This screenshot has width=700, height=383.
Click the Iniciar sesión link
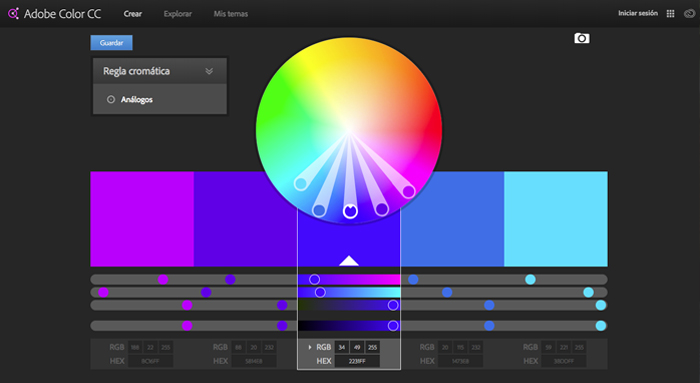coord(638,13)
